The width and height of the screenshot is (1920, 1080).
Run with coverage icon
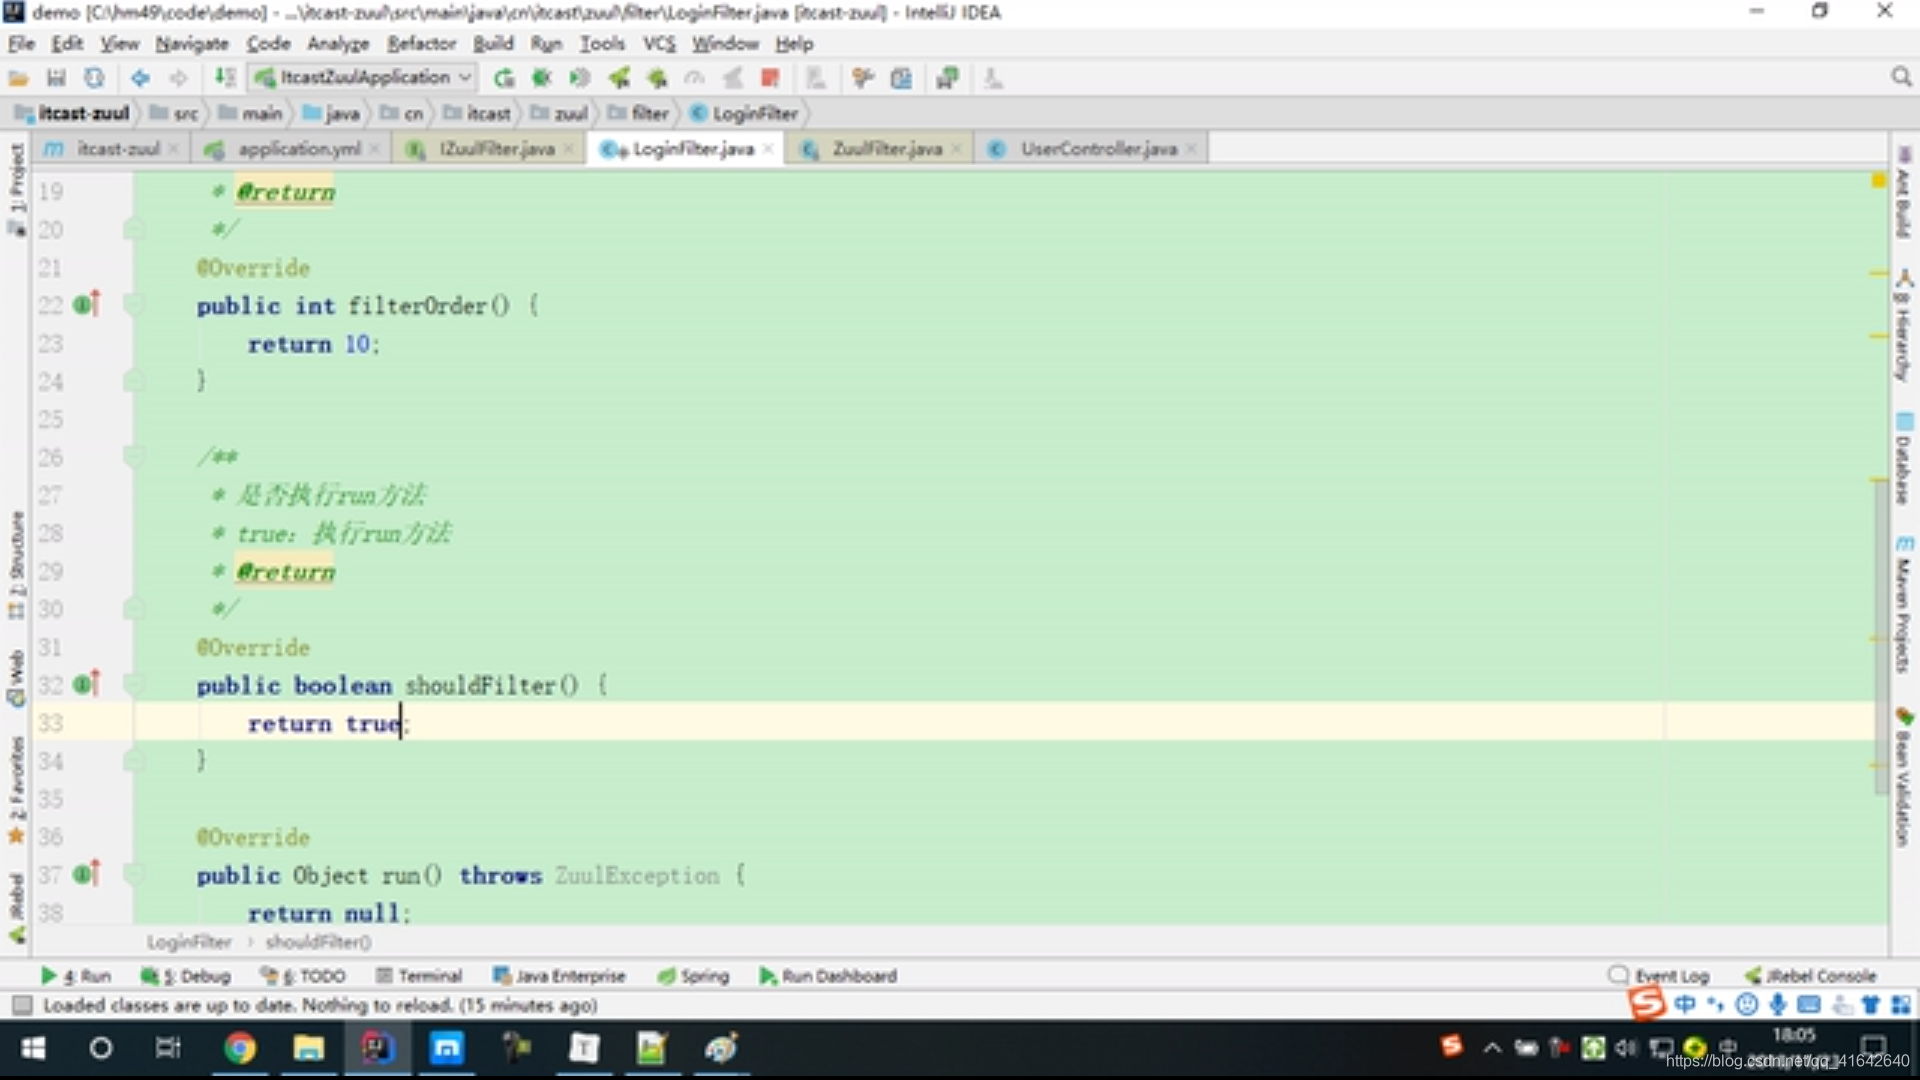coord(580,78)
